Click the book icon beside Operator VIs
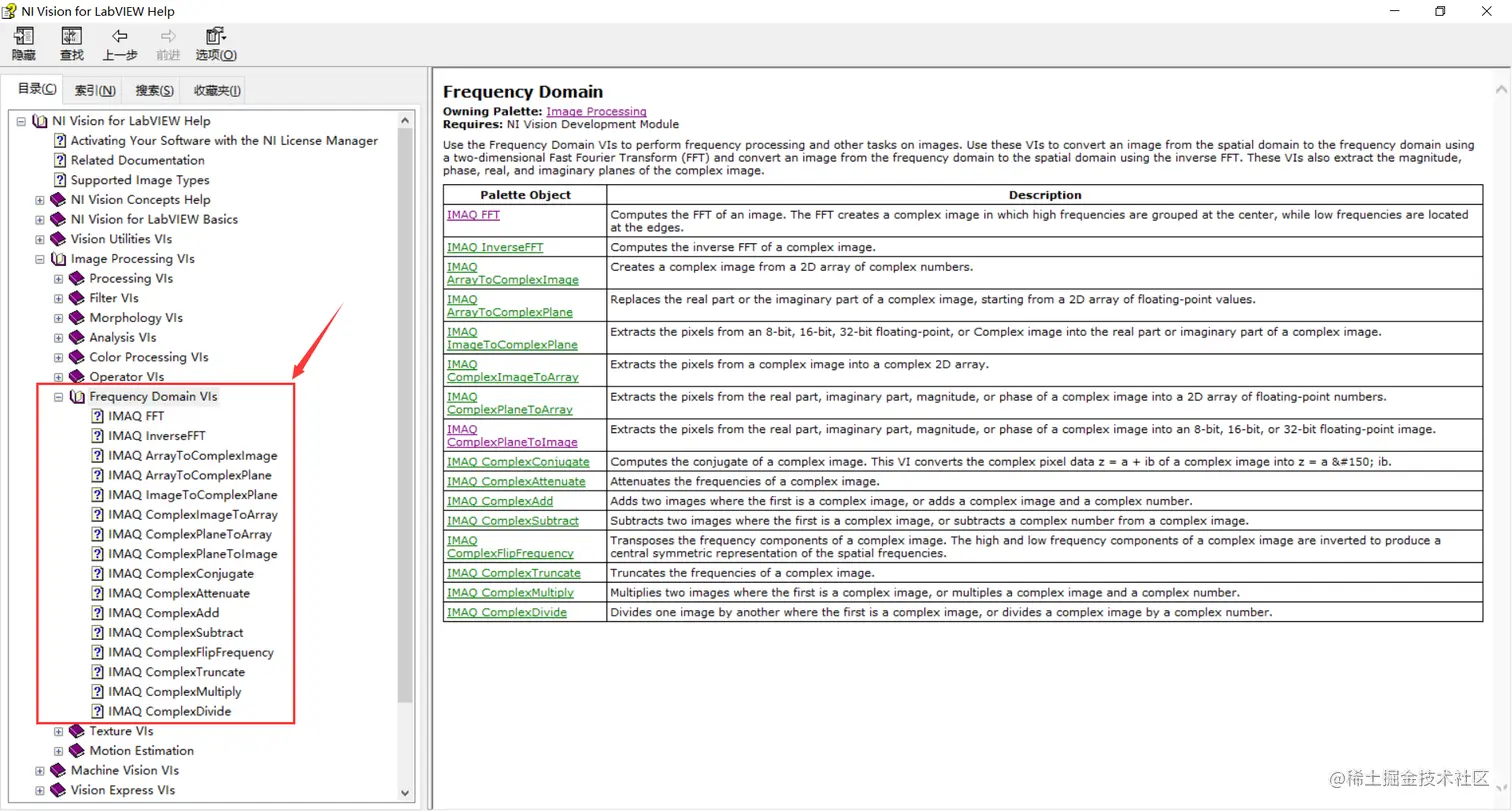 [77, 377]
